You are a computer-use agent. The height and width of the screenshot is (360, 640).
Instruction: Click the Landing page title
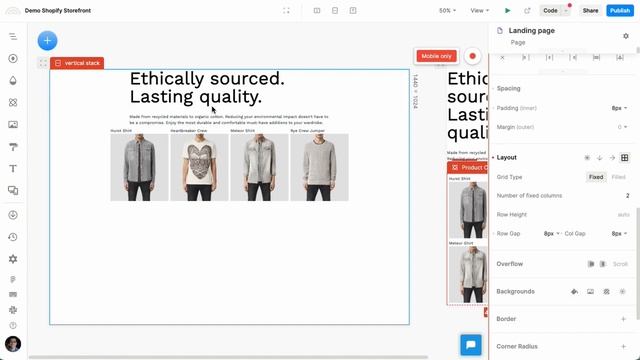click(531, 31)
